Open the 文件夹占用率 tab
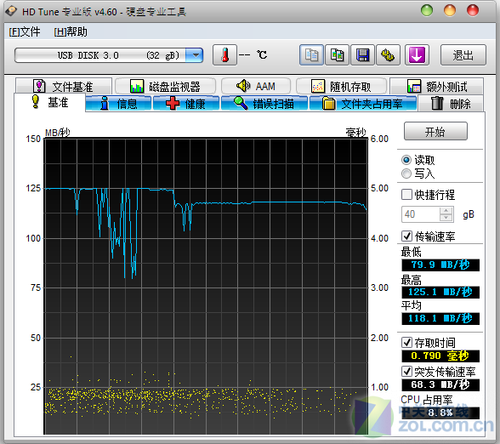The width and height of the screenshot is (500, 444). pyautogui.click(x=363, y=104)
